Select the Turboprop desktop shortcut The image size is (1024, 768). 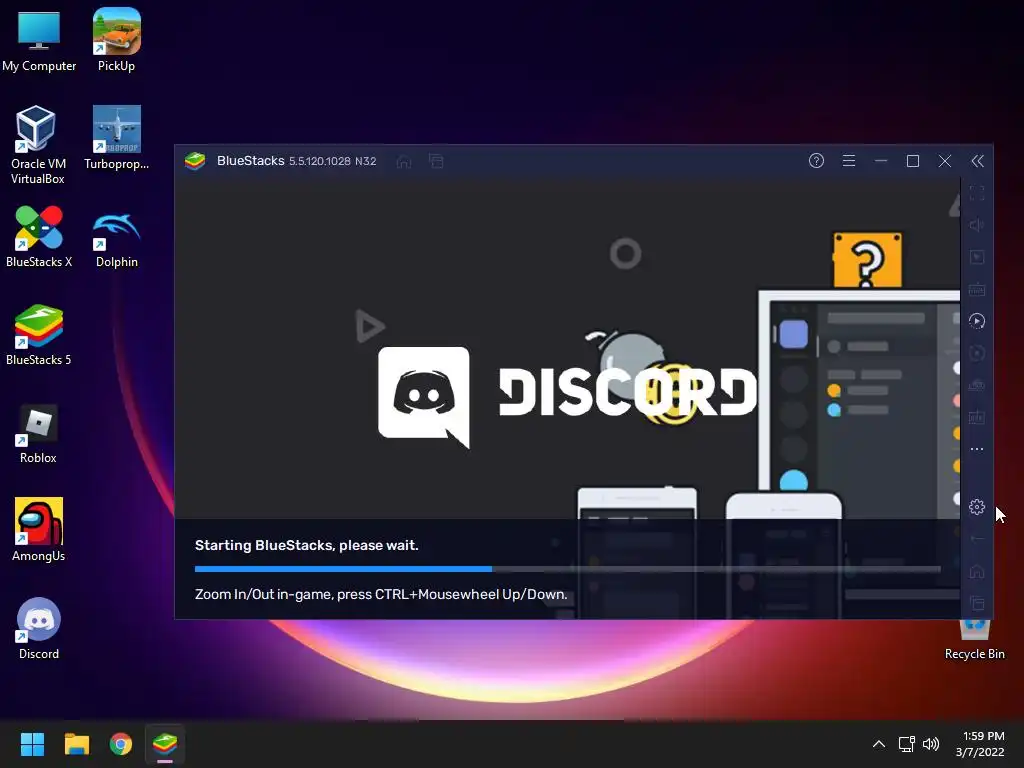116,138
